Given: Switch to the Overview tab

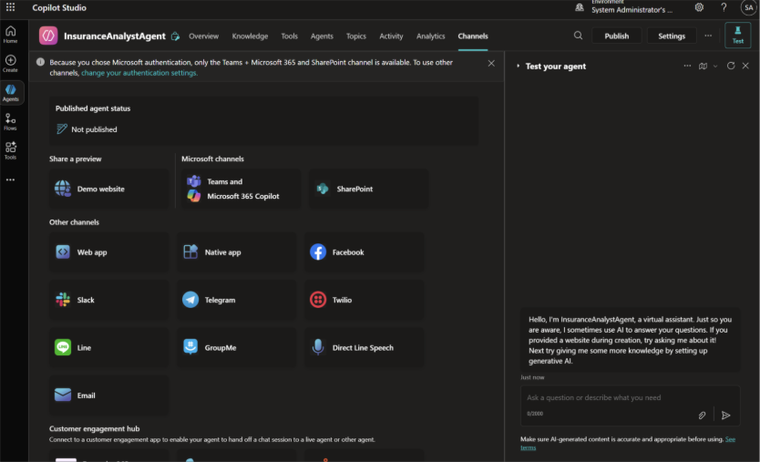Looking at the screenshot, I should [204, 36].
